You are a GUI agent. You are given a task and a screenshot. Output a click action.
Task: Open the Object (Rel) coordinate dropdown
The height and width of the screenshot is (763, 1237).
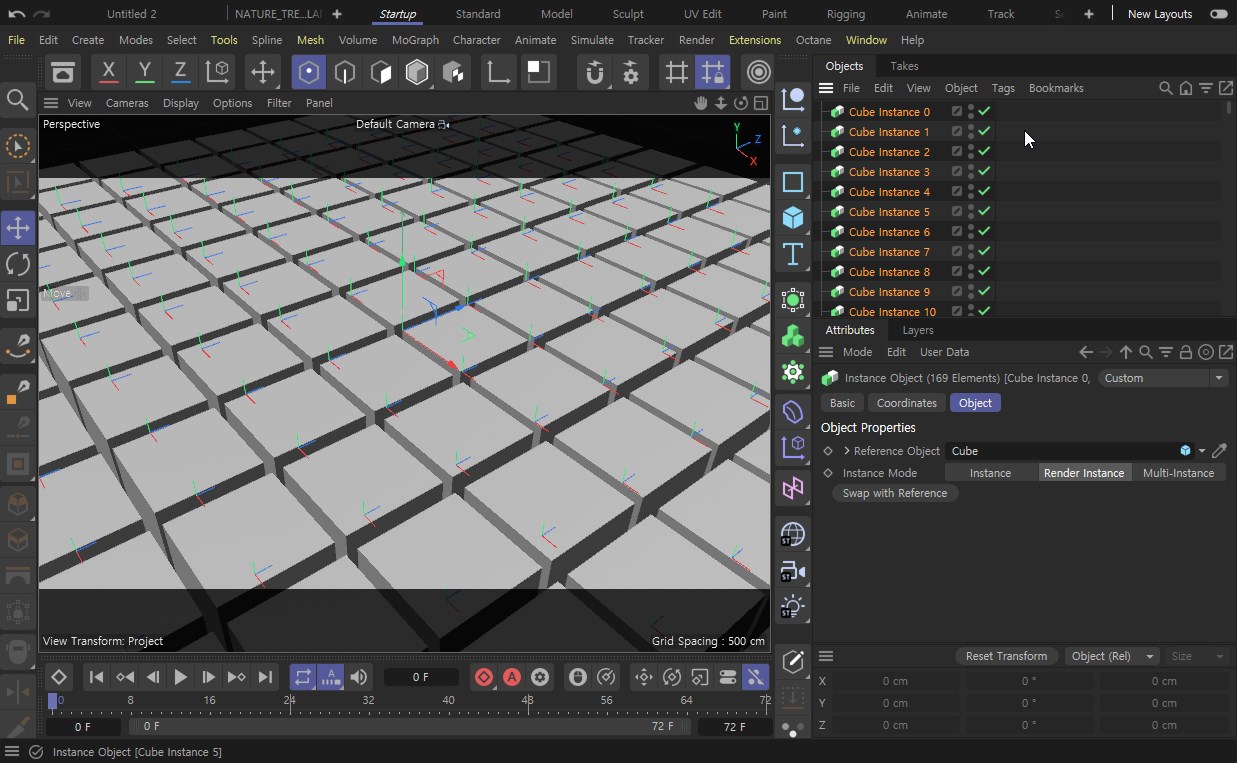tap(1111, 656)
